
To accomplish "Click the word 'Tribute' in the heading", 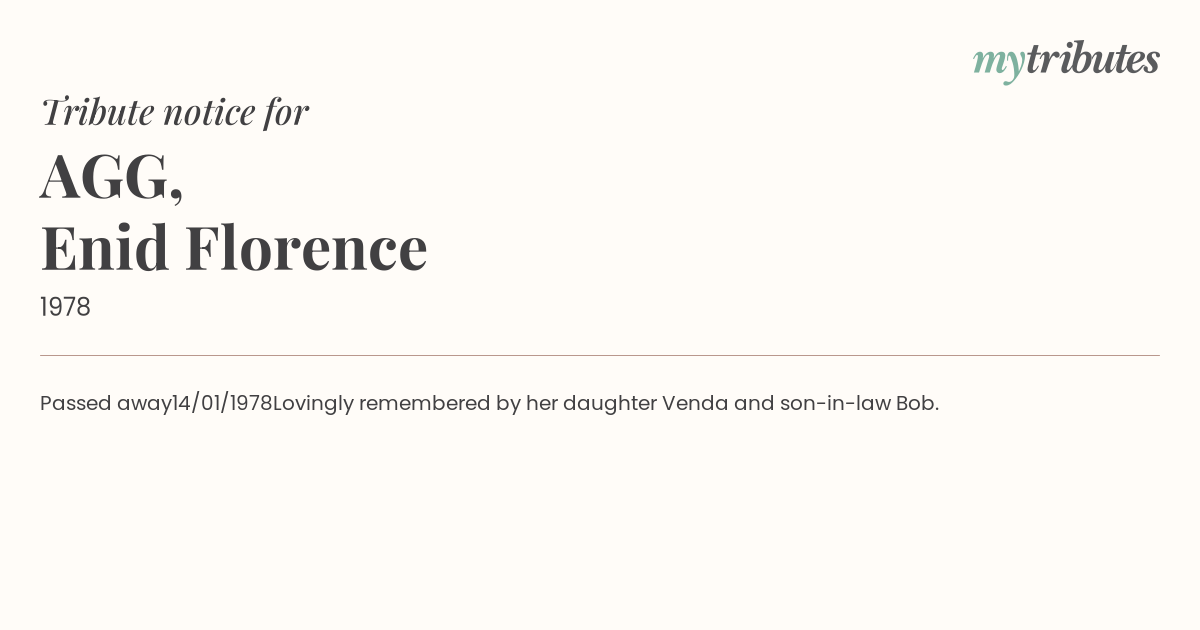I will (x=97, y=112).
